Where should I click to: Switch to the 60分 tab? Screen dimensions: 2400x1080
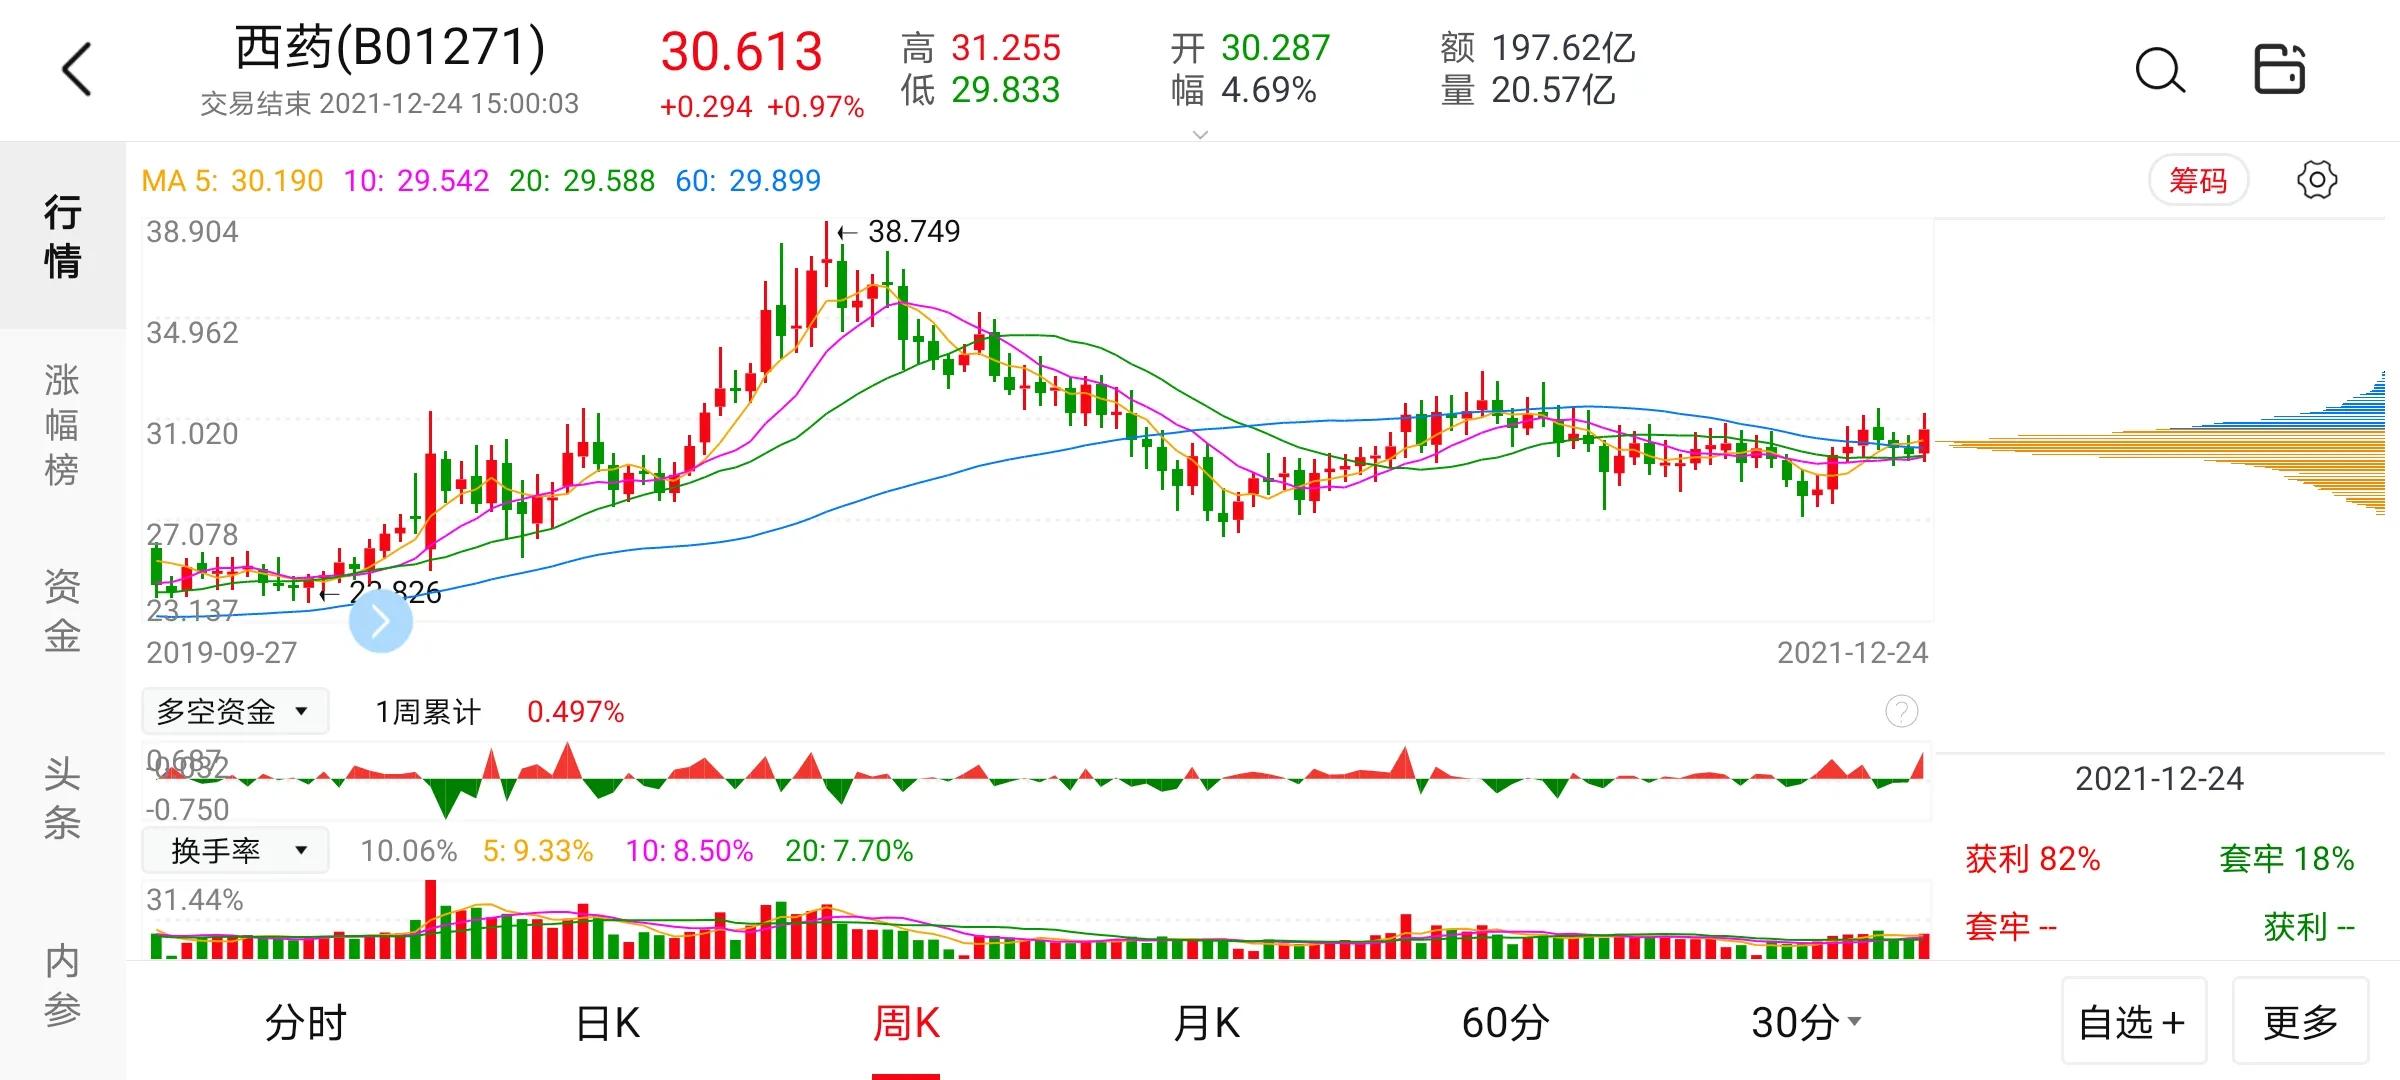click(1505, 1022)
